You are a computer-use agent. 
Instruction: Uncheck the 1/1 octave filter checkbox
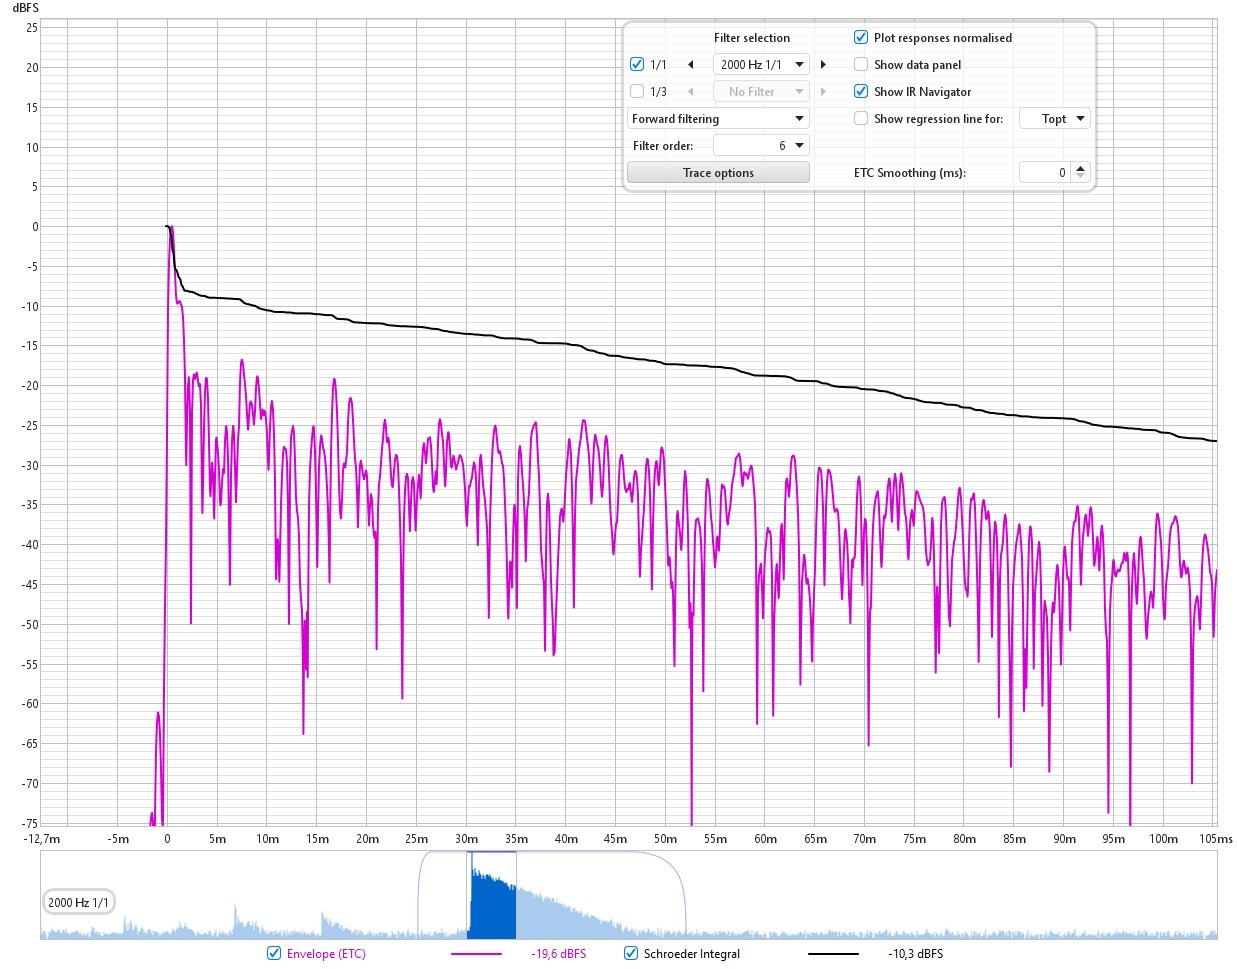click(637, 65)
